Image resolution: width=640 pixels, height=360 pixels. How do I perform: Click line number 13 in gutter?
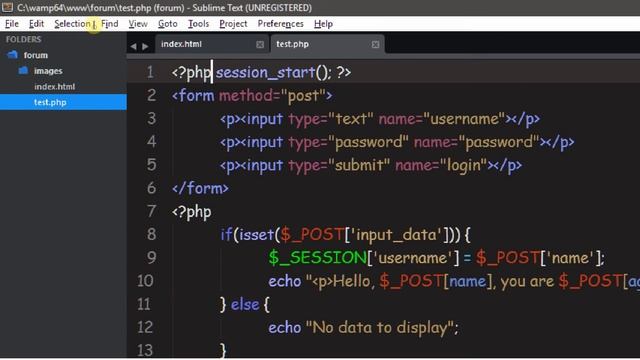145,350
